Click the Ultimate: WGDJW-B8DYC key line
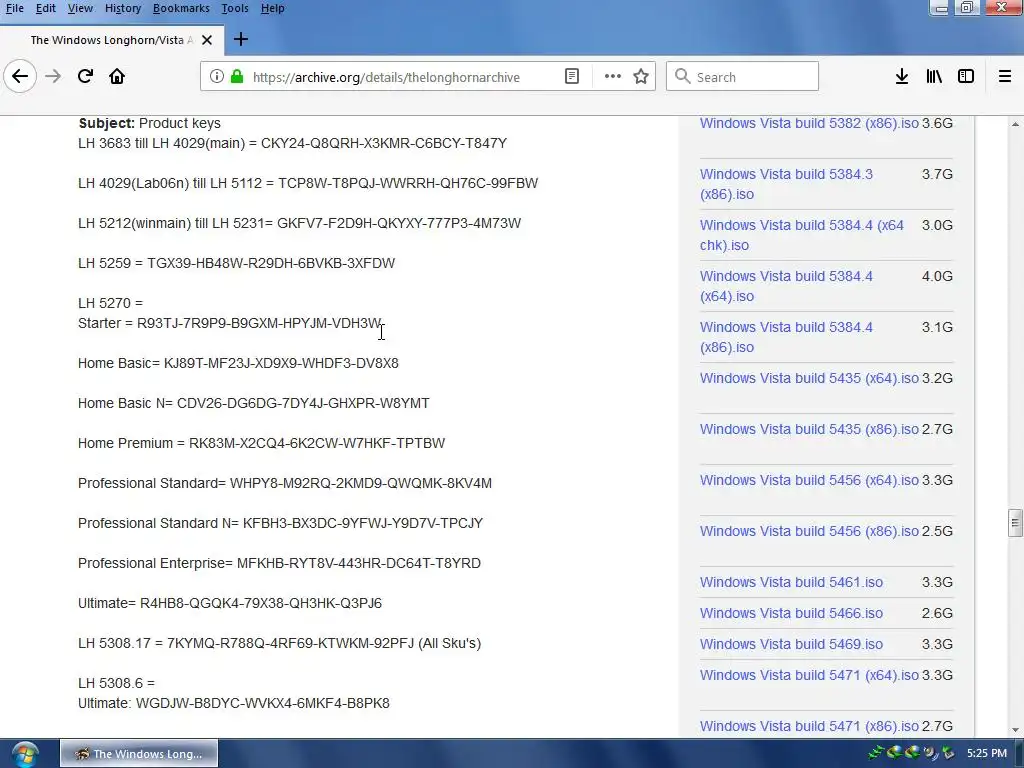1024x768 pixels. (234, 703)
